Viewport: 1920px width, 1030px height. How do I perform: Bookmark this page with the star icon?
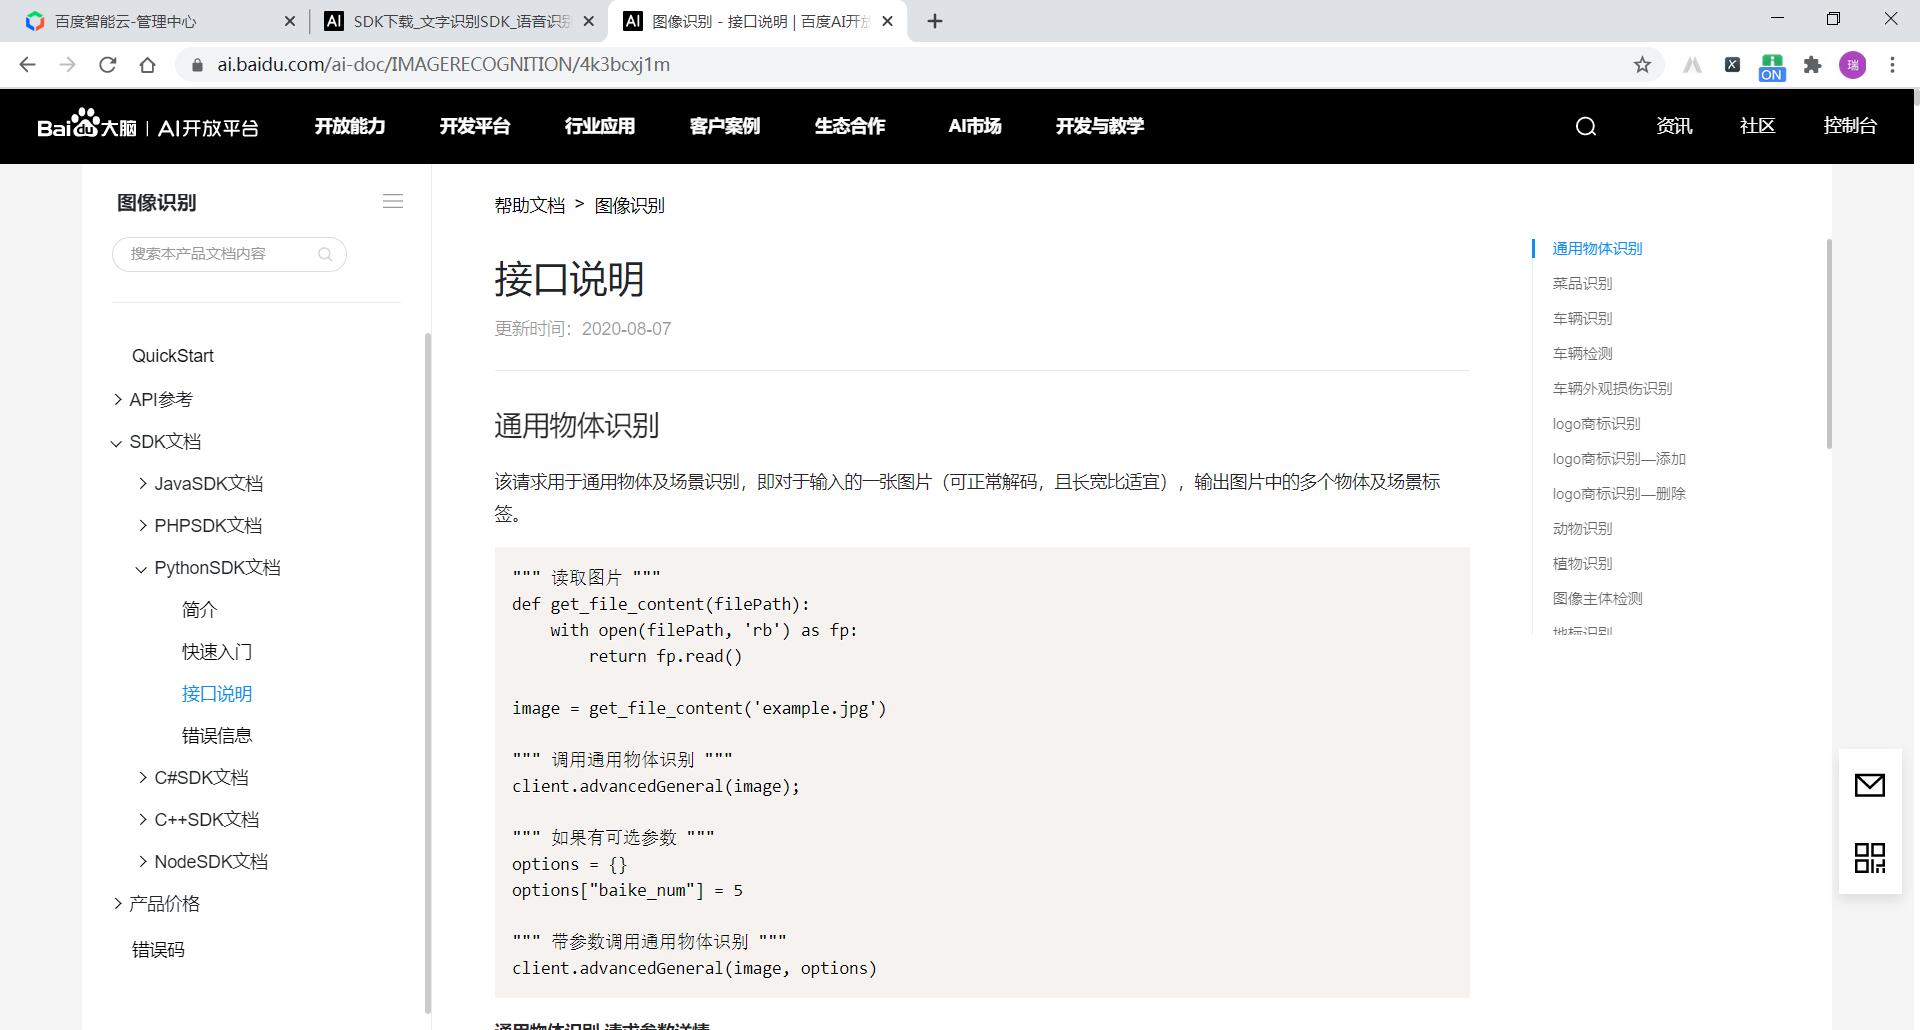[x=1642, y=64]
